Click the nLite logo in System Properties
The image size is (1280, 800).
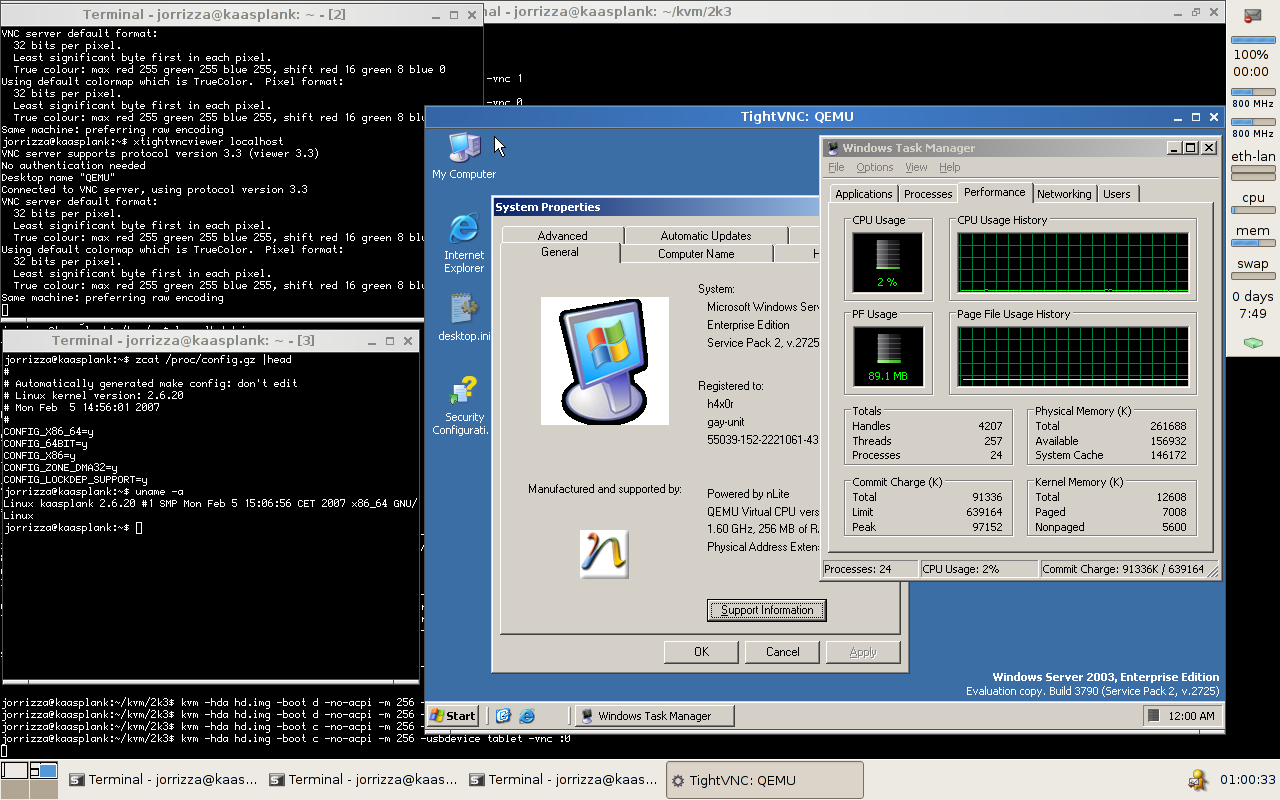[604, 554]
